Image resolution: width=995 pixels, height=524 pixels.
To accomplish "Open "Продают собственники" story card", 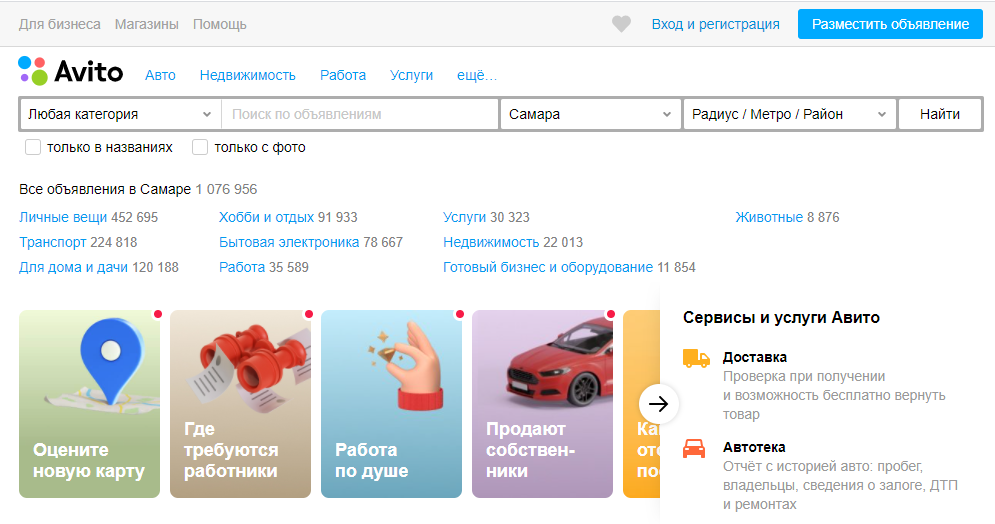I will [543, 403].
